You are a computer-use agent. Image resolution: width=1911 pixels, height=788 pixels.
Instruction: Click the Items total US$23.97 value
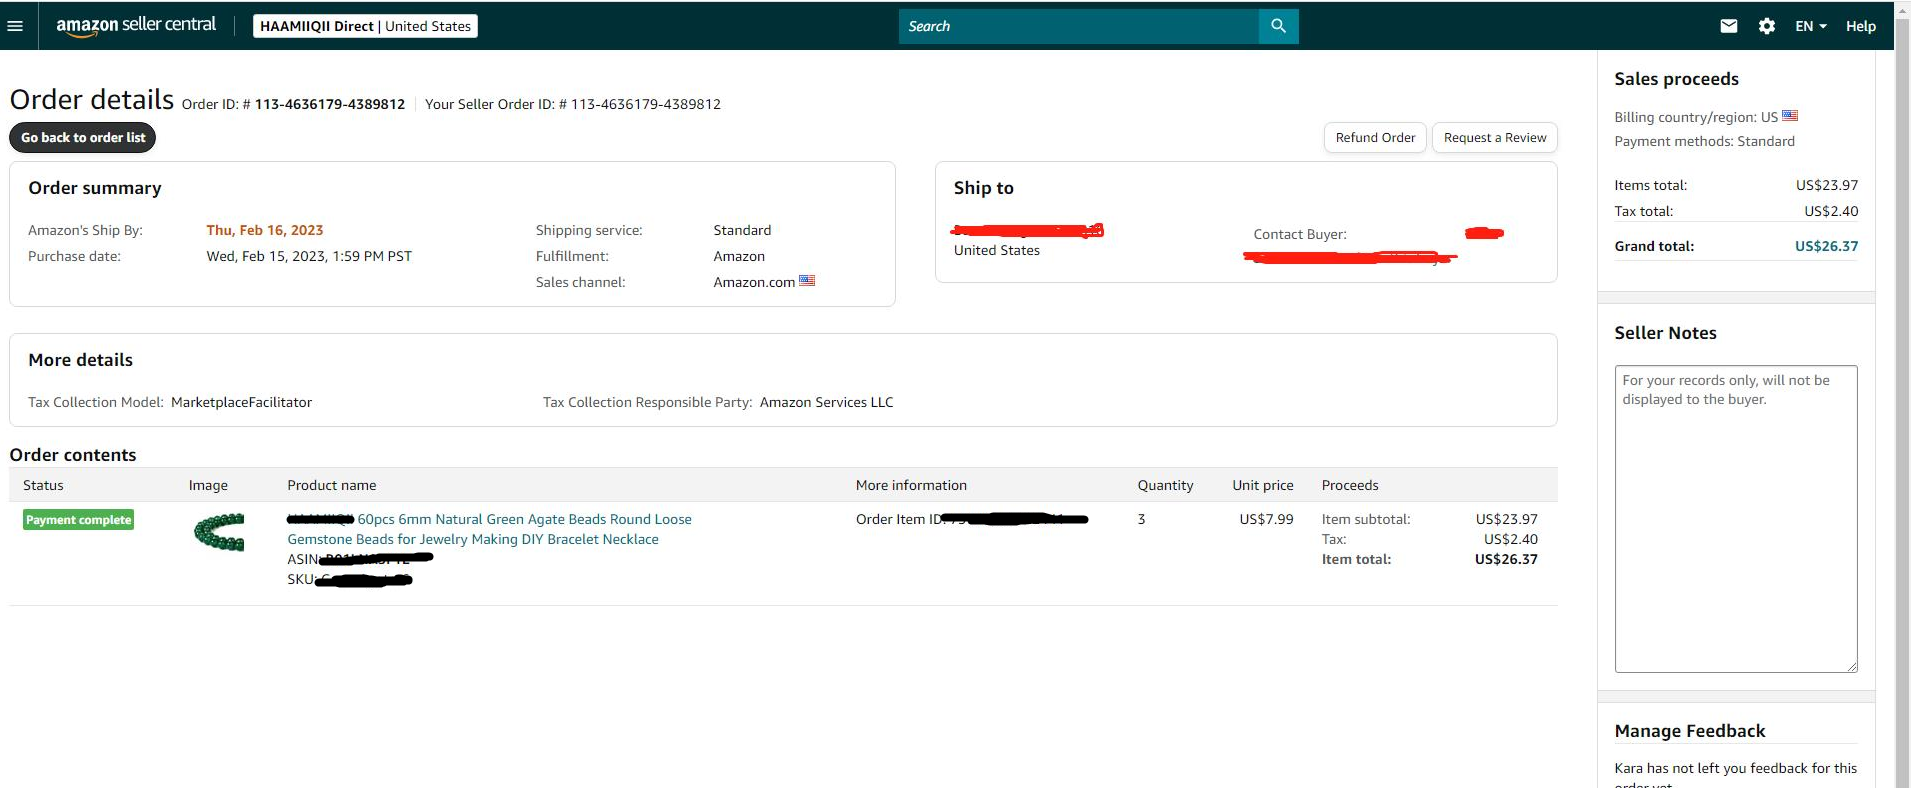point(1827,185)
